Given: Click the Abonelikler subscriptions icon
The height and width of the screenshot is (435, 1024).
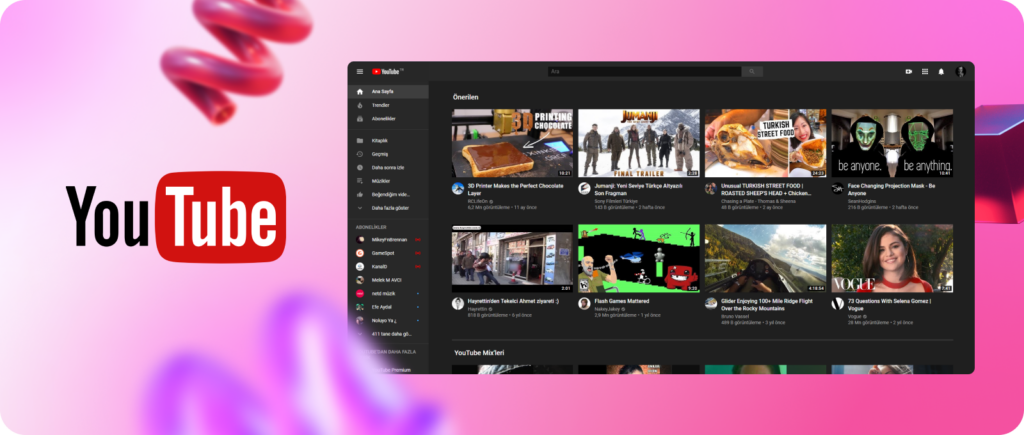Looking at the screenshot, I should coord(359,119).
